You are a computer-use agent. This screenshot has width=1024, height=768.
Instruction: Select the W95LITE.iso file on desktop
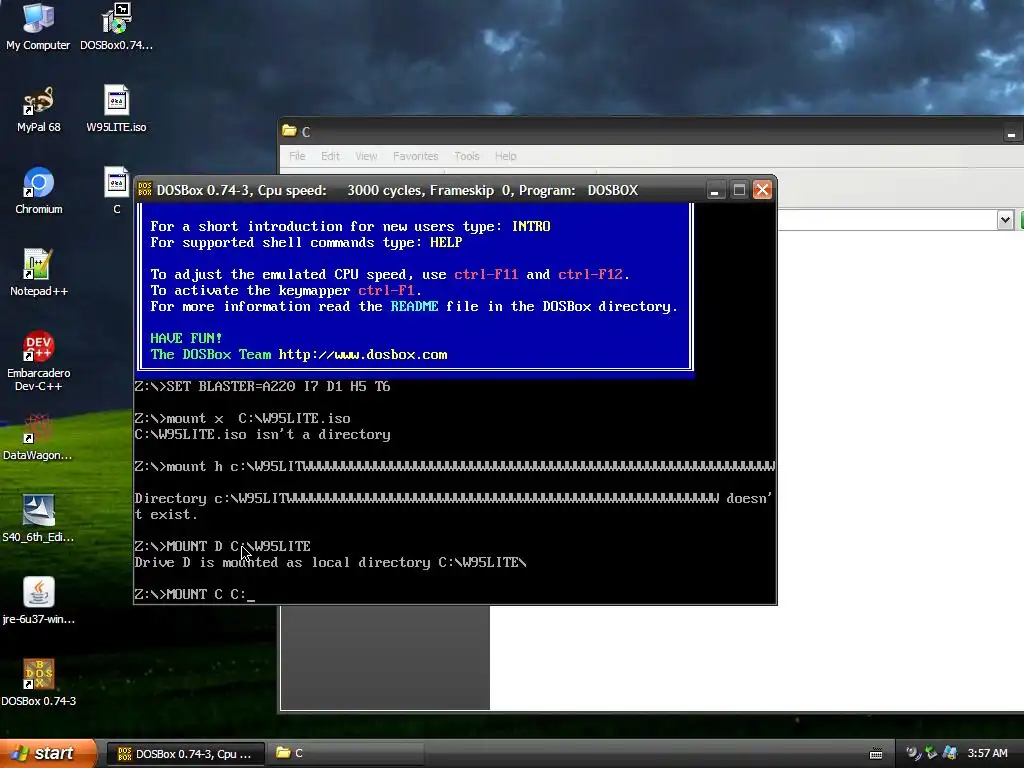(116, 109)
